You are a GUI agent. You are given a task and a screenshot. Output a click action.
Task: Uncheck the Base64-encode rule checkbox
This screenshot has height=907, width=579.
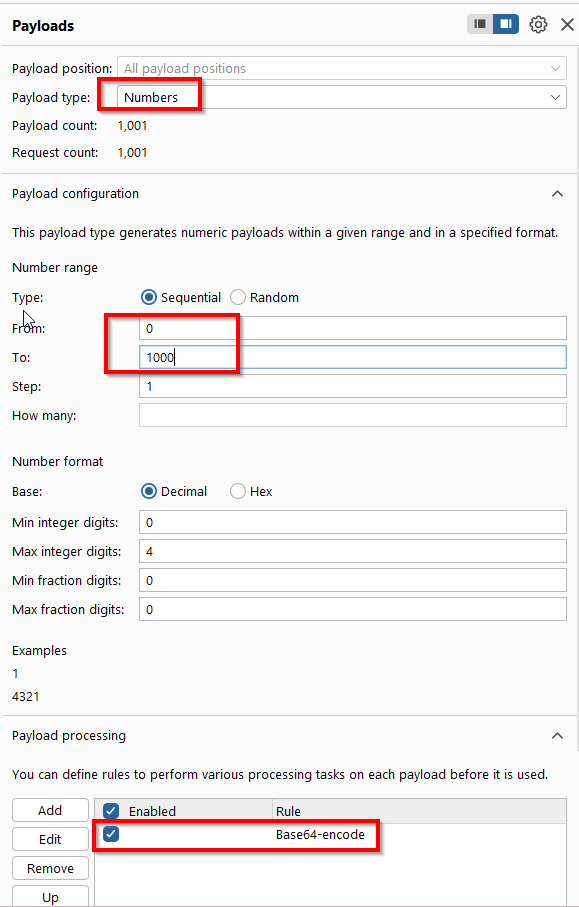[110, 834]
